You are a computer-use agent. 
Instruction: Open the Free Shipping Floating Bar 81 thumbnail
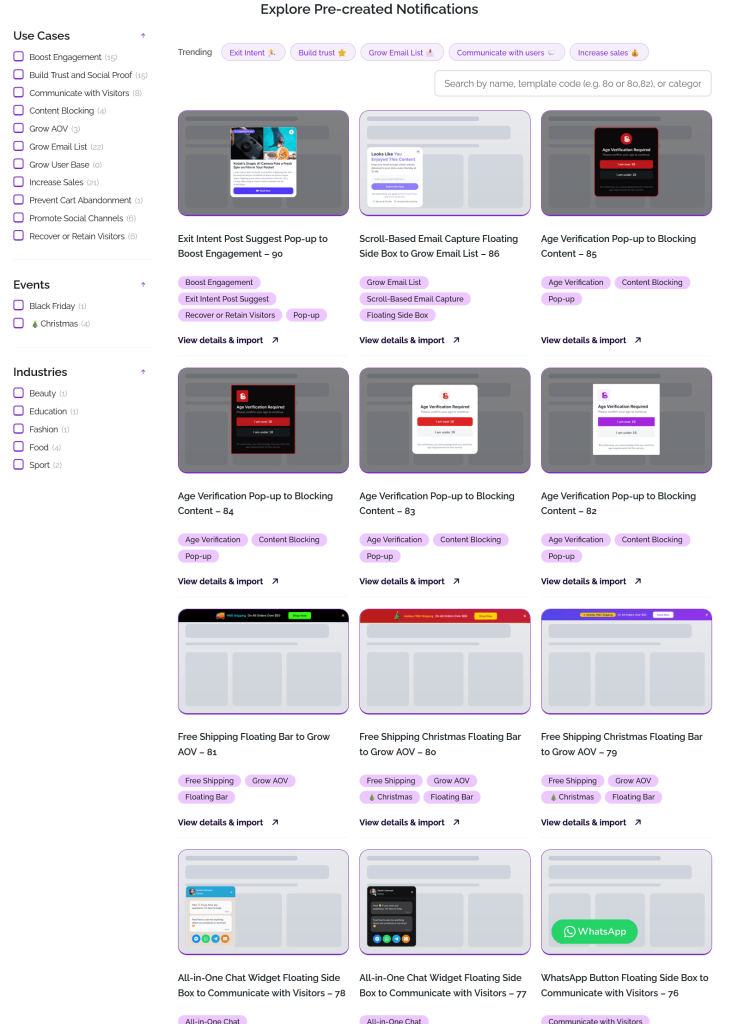[x=263, y=662]
